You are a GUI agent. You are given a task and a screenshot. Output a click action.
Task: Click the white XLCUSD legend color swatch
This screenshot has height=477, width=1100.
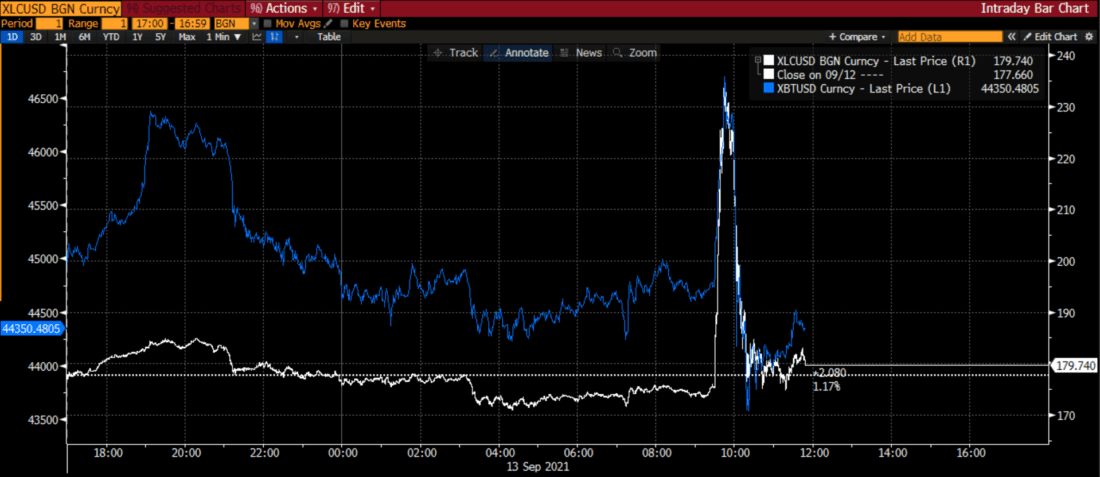(x=769, y=60)
